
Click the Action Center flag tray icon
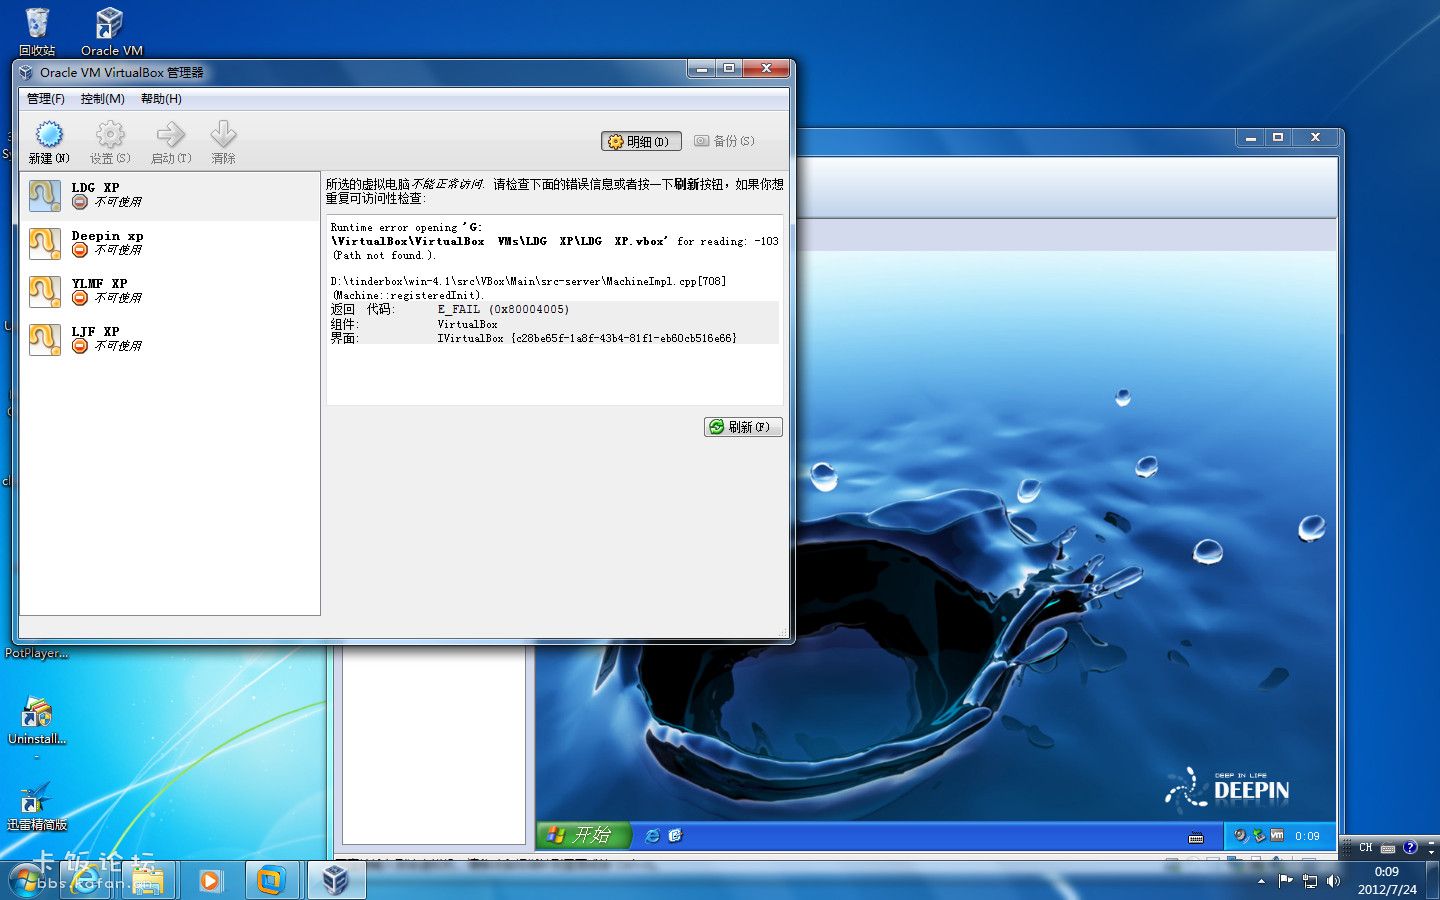coord(1285,881)
